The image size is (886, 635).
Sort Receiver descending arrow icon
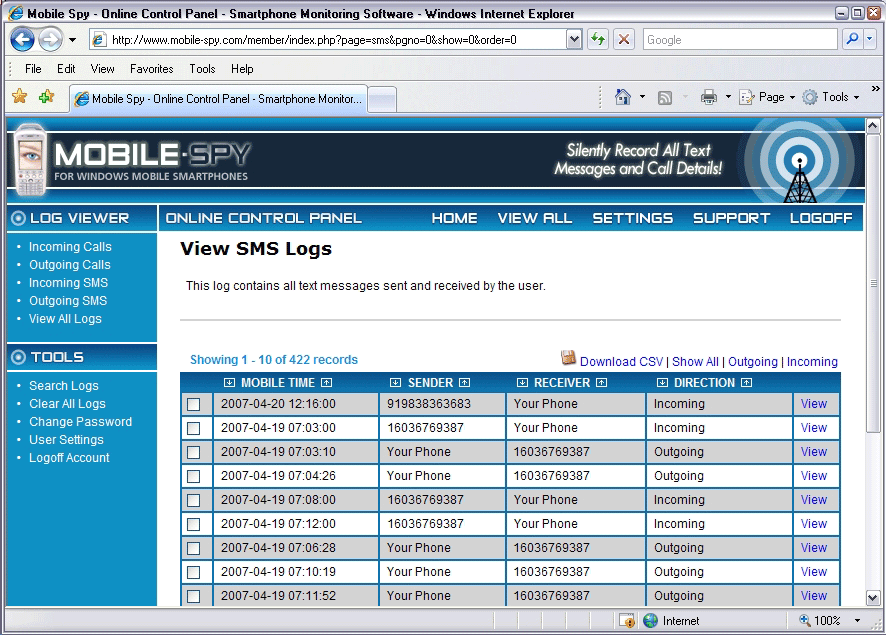coord(522,383)
